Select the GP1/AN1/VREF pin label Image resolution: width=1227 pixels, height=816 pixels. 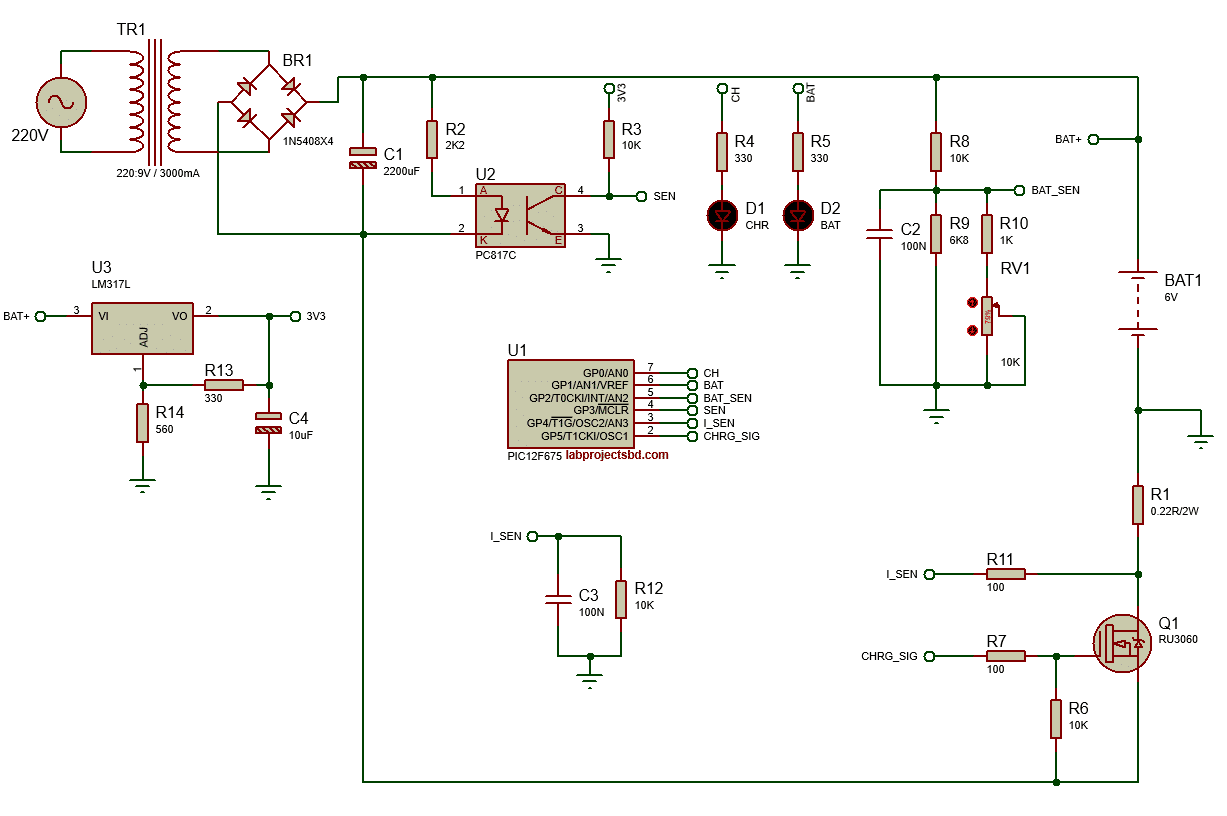pos(589,385)
